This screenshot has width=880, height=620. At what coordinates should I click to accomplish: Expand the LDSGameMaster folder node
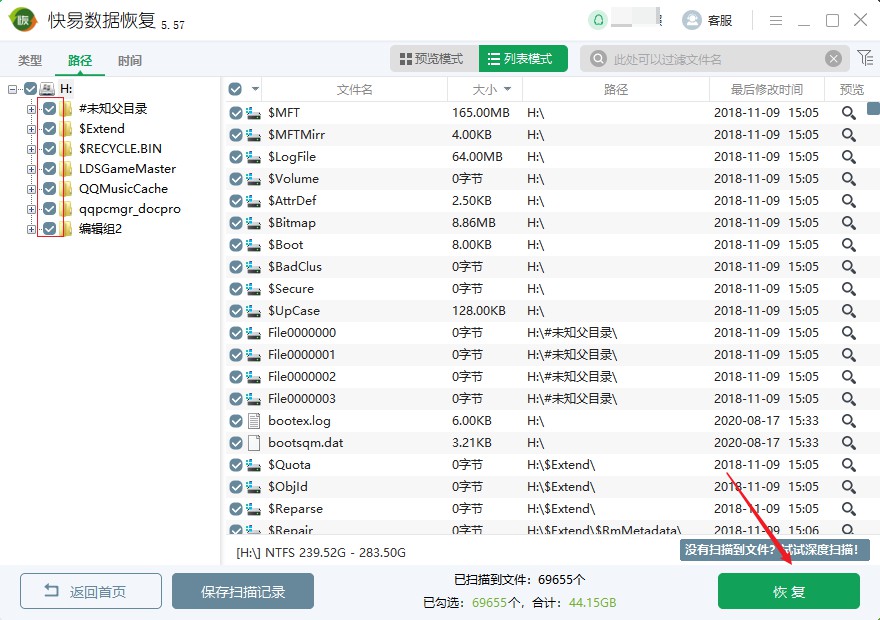click(x=31, y=169)
